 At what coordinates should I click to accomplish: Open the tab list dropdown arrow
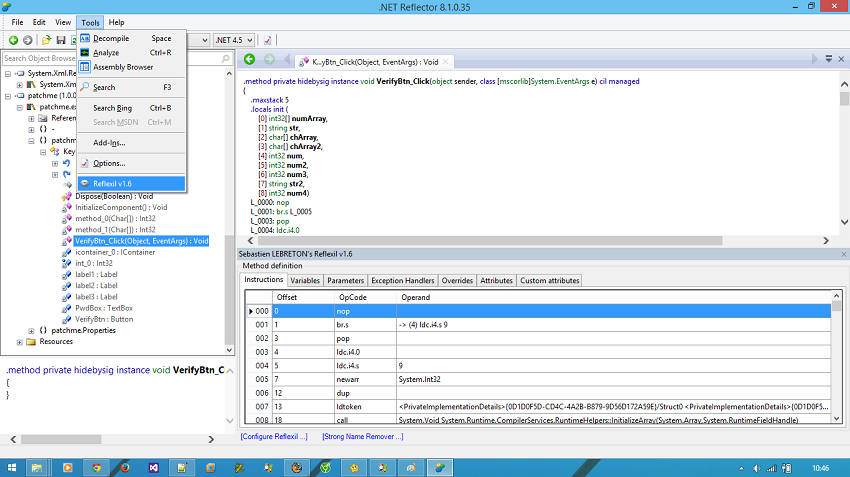coord(829,59)
